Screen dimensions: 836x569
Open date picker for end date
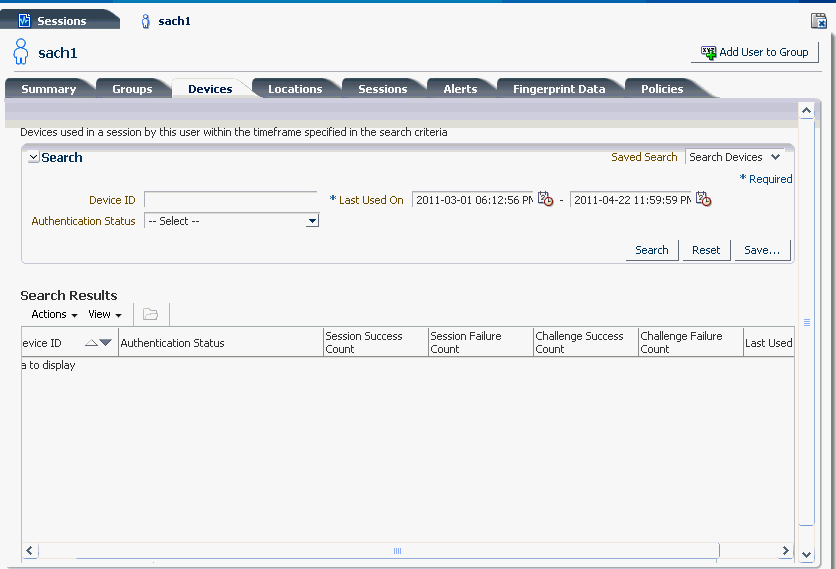(703, 199)
